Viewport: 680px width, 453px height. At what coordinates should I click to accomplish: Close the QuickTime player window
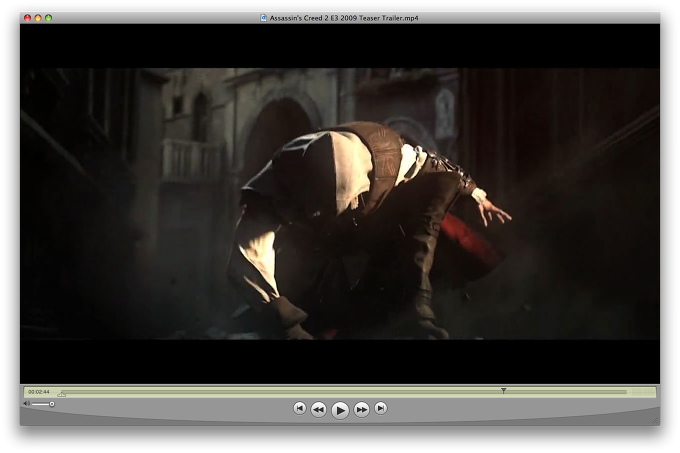point(27,18)
